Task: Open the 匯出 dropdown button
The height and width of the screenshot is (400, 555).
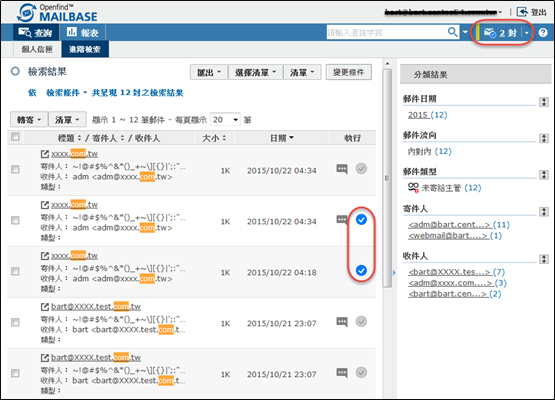Action: pos(208,72)
